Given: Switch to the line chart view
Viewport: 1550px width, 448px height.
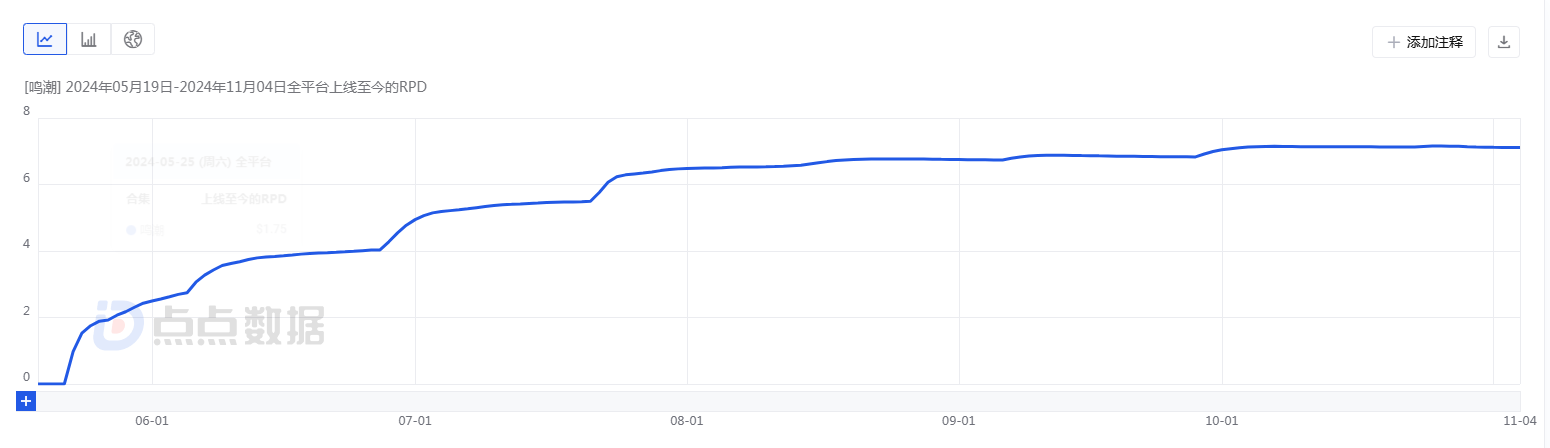Looking at the screenshot, I should coord(45,39).
